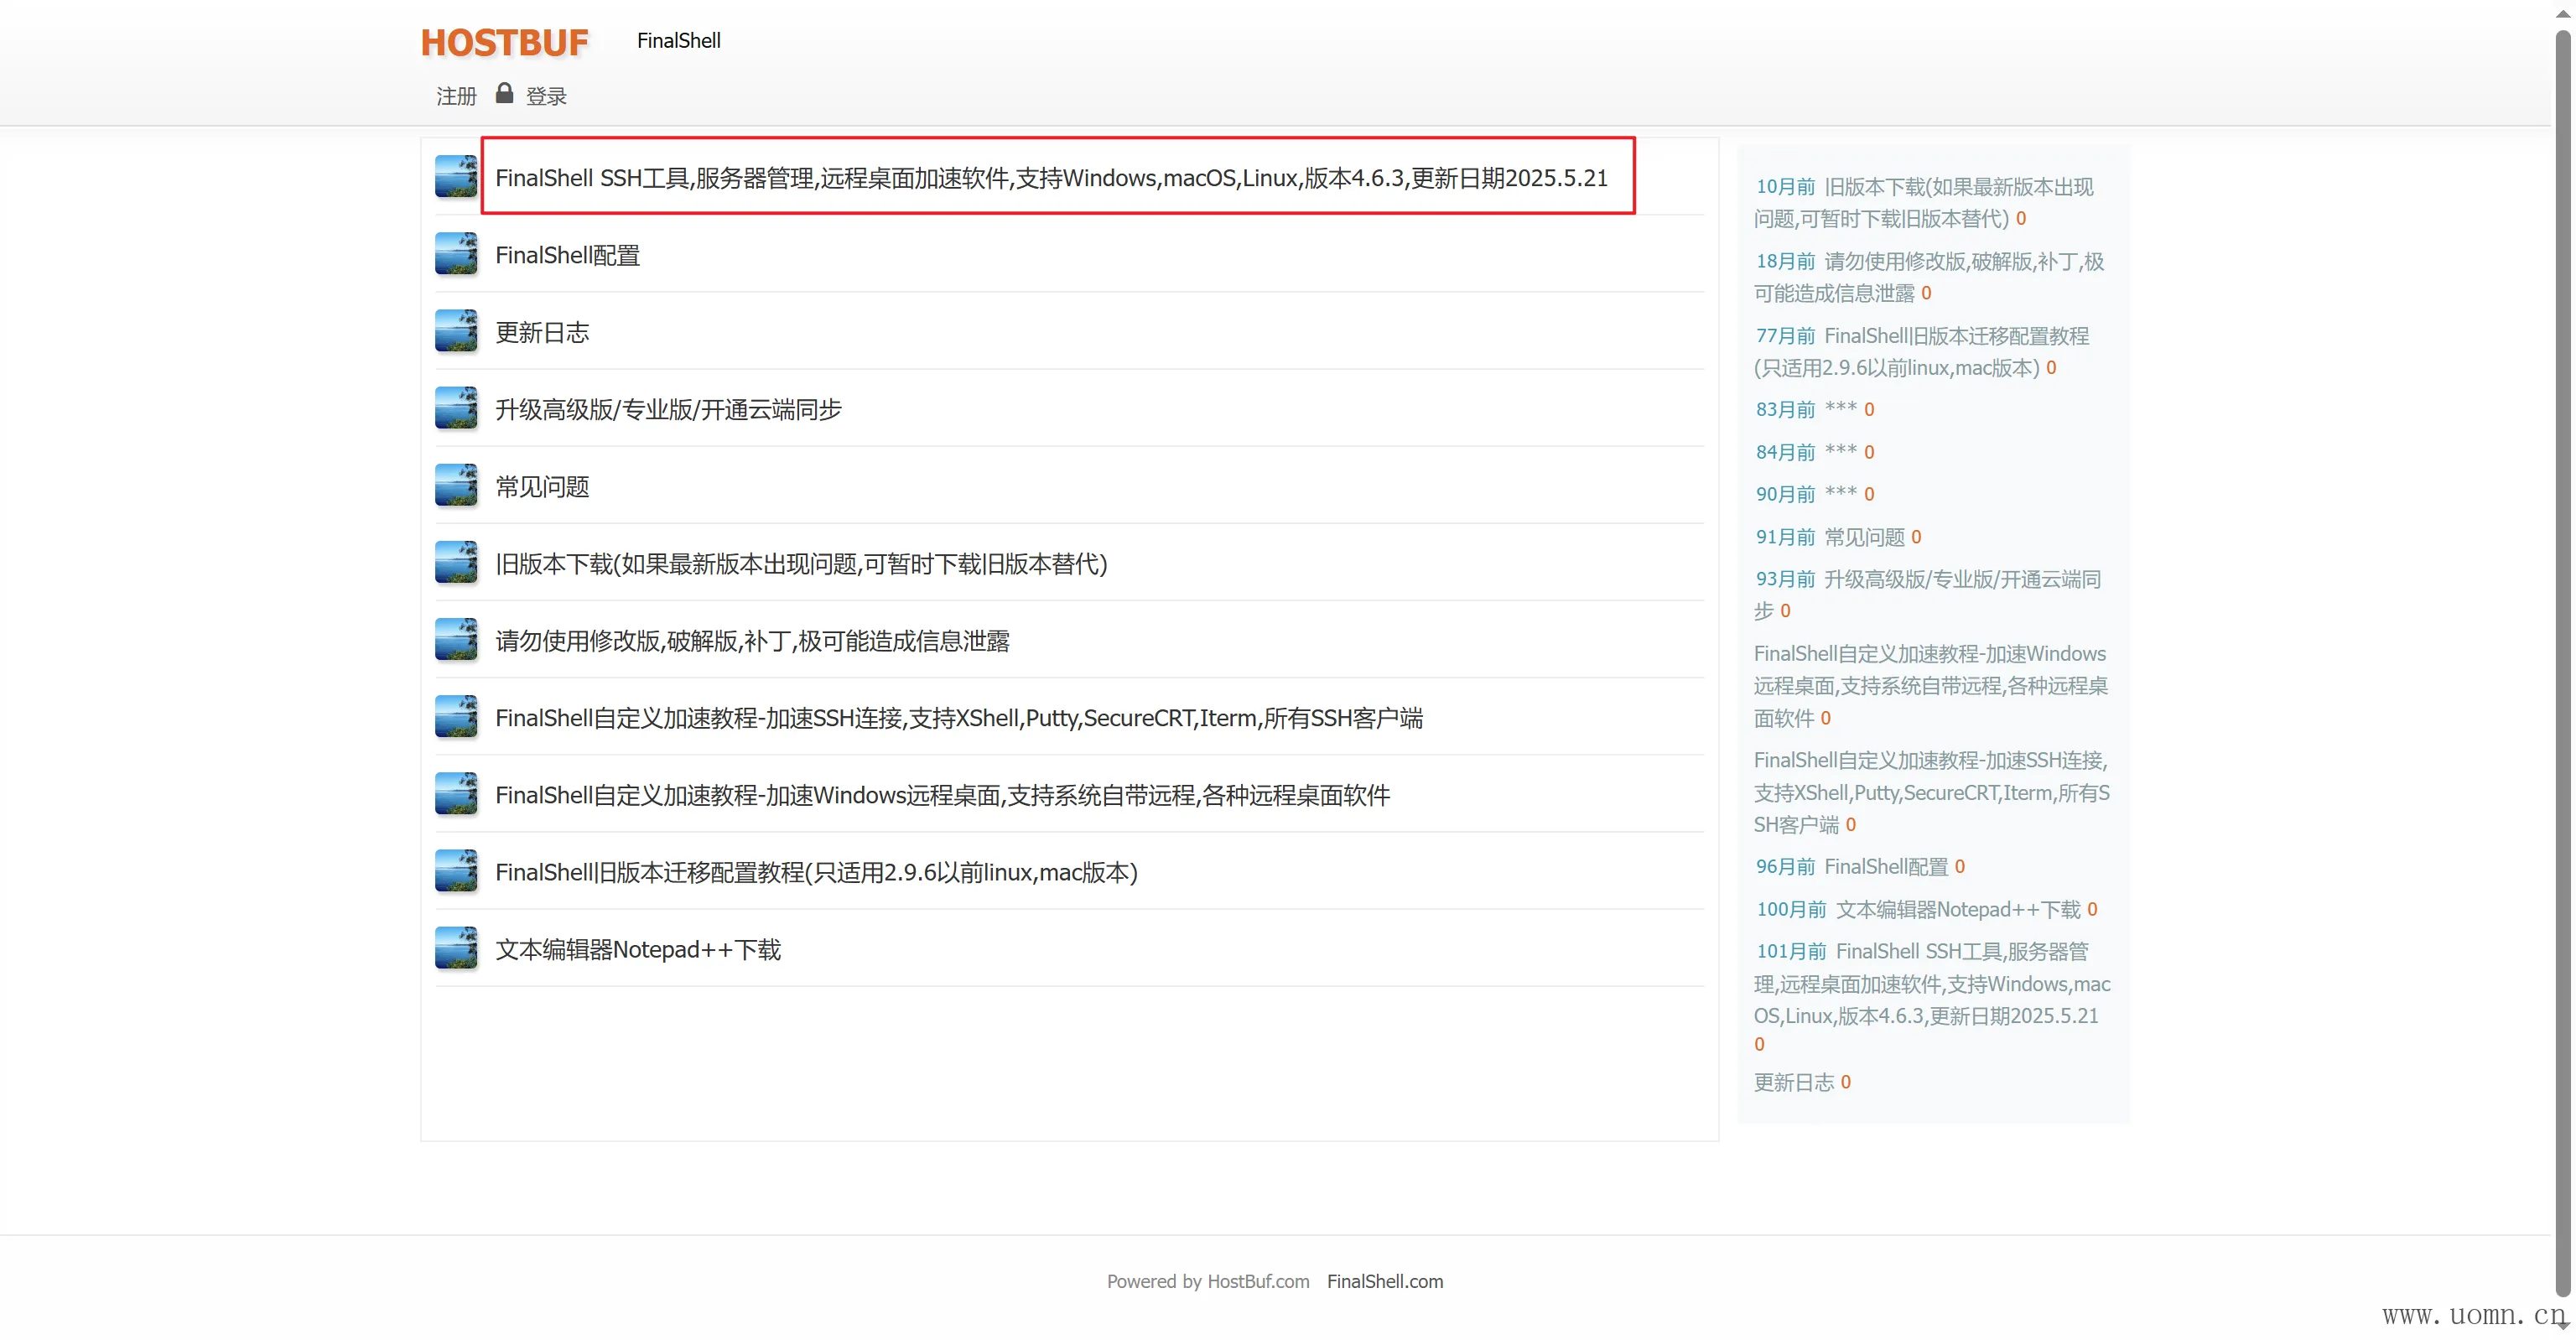Click the thumbnail icon beside 更新日志
This screenshot has height=1340, width=2576.
[456, 332]
